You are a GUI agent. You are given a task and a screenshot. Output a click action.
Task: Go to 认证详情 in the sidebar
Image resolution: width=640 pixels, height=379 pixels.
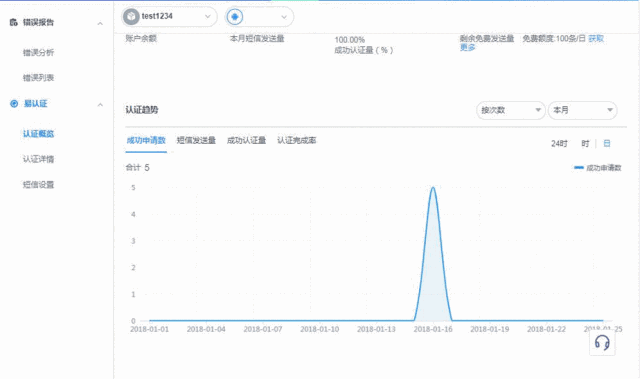click(38, 159)
